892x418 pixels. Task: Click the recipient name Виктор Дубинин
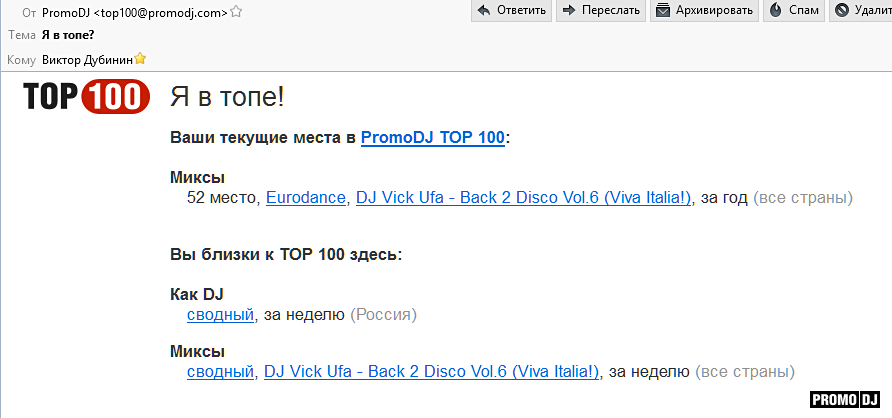pos(94,59)
